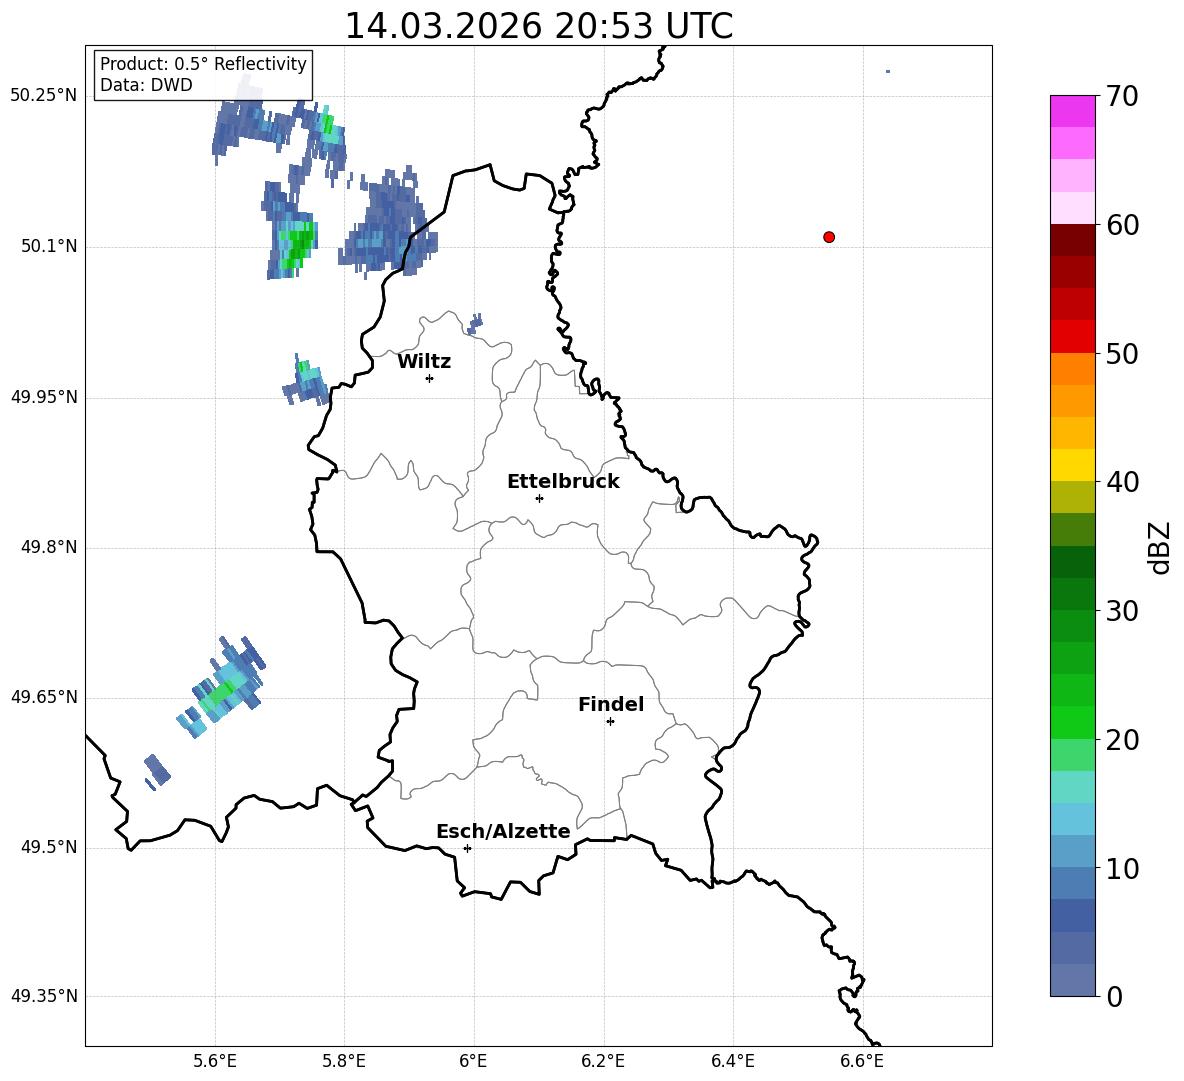Click the cross marker below Ettelbruck

tap(539, 498)
